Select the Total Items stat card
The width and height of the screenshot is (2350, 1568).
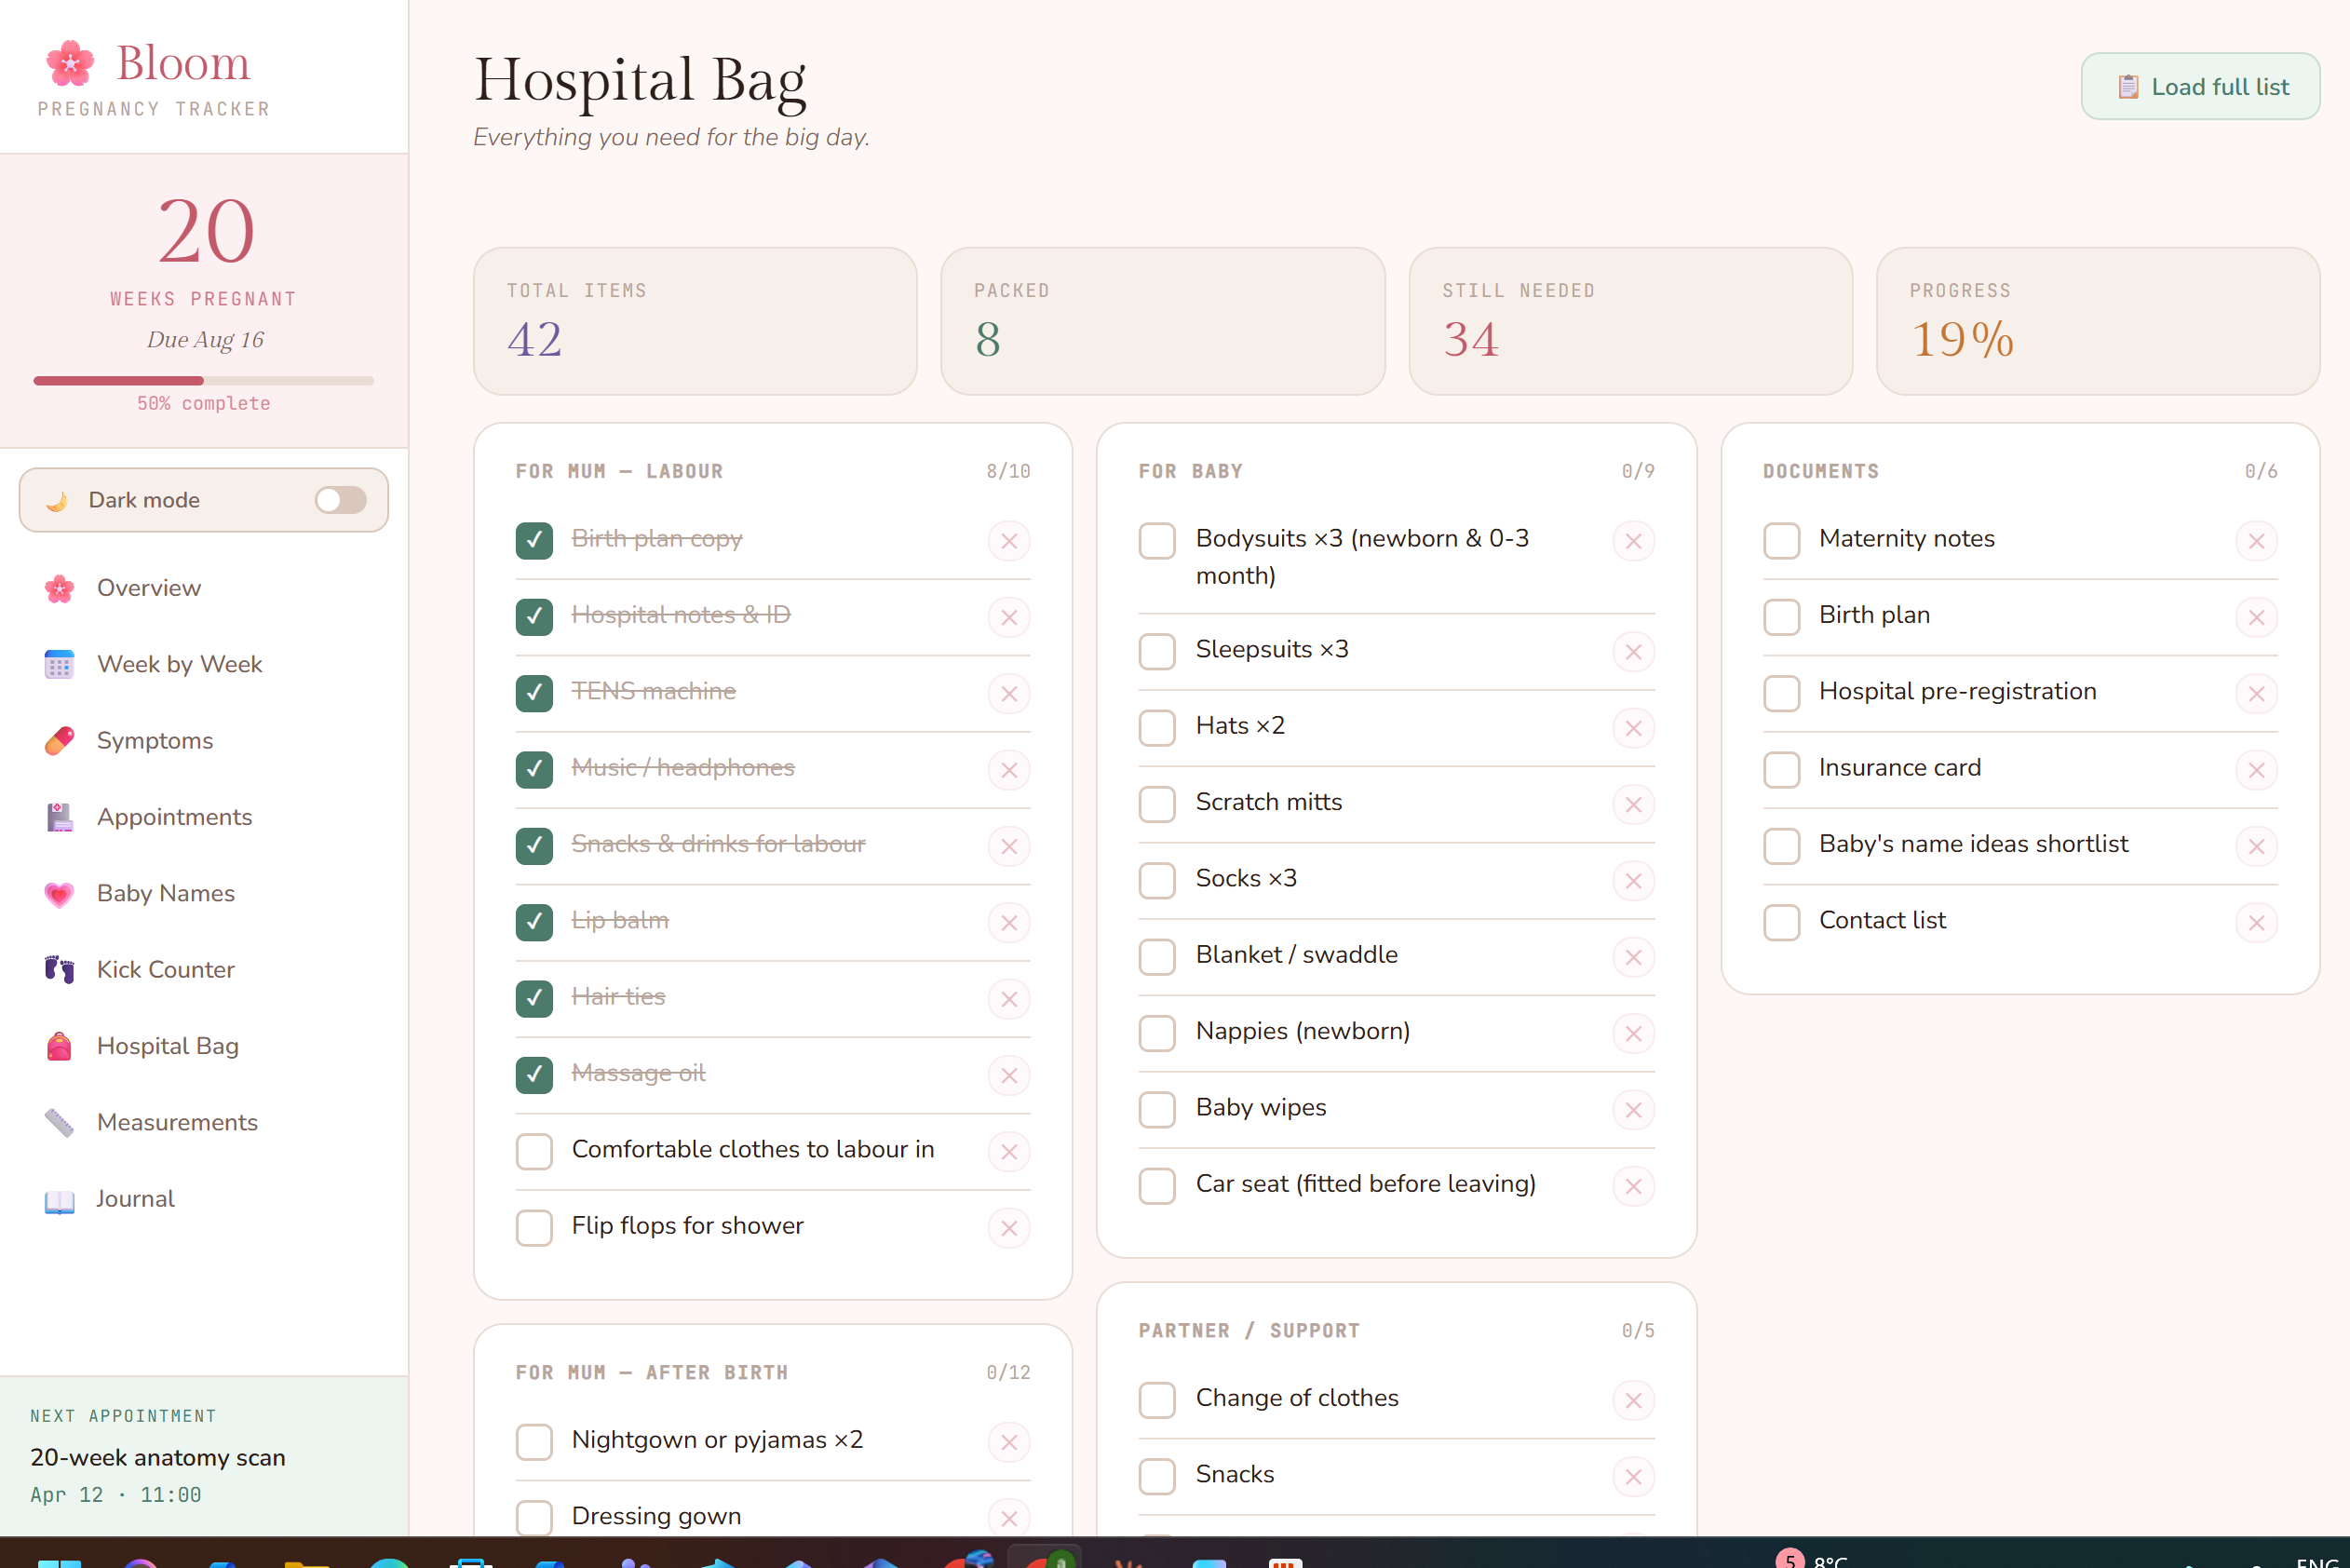coord(695,321)
